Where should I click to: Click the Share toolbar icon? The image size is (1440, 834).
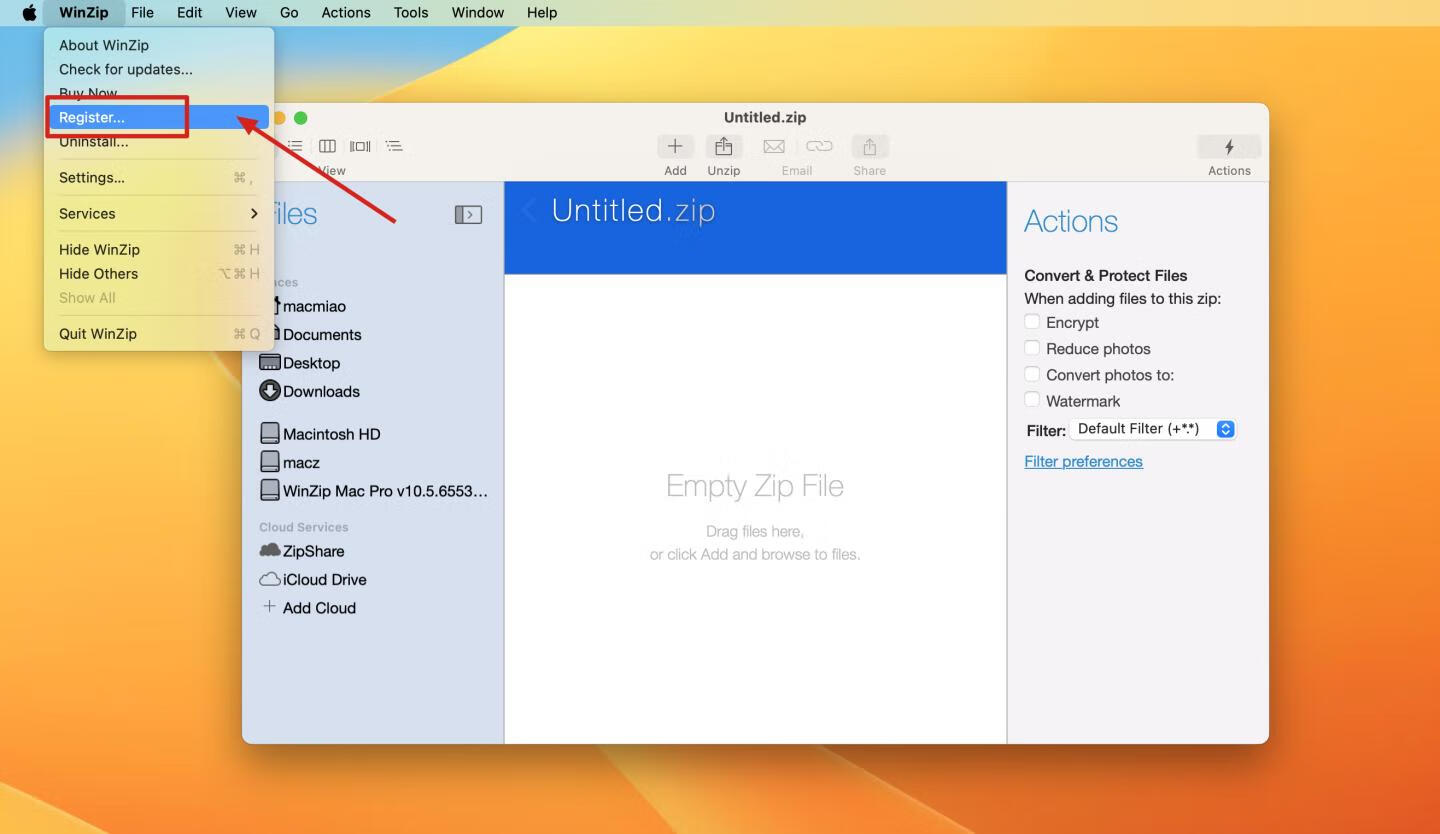870,146
